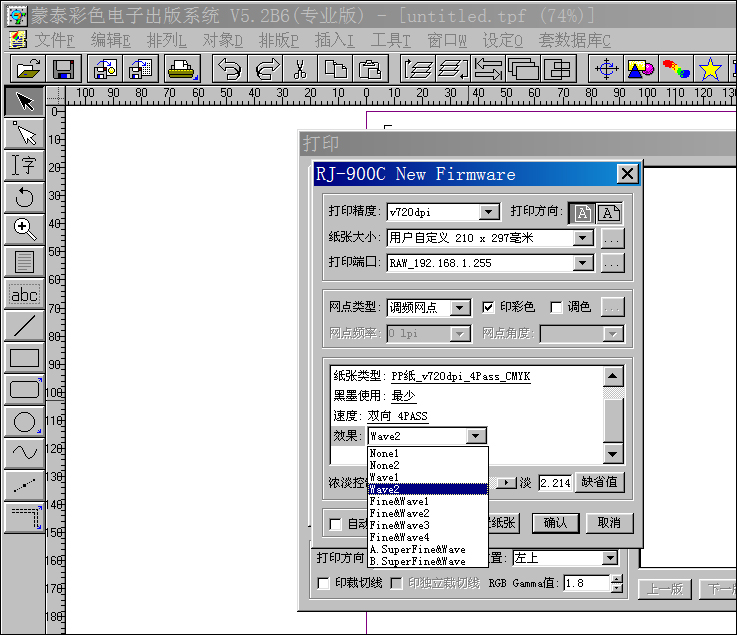Click the 确认 button
The height and width of the screenshot is (635, 737).
tap(556, 523)
